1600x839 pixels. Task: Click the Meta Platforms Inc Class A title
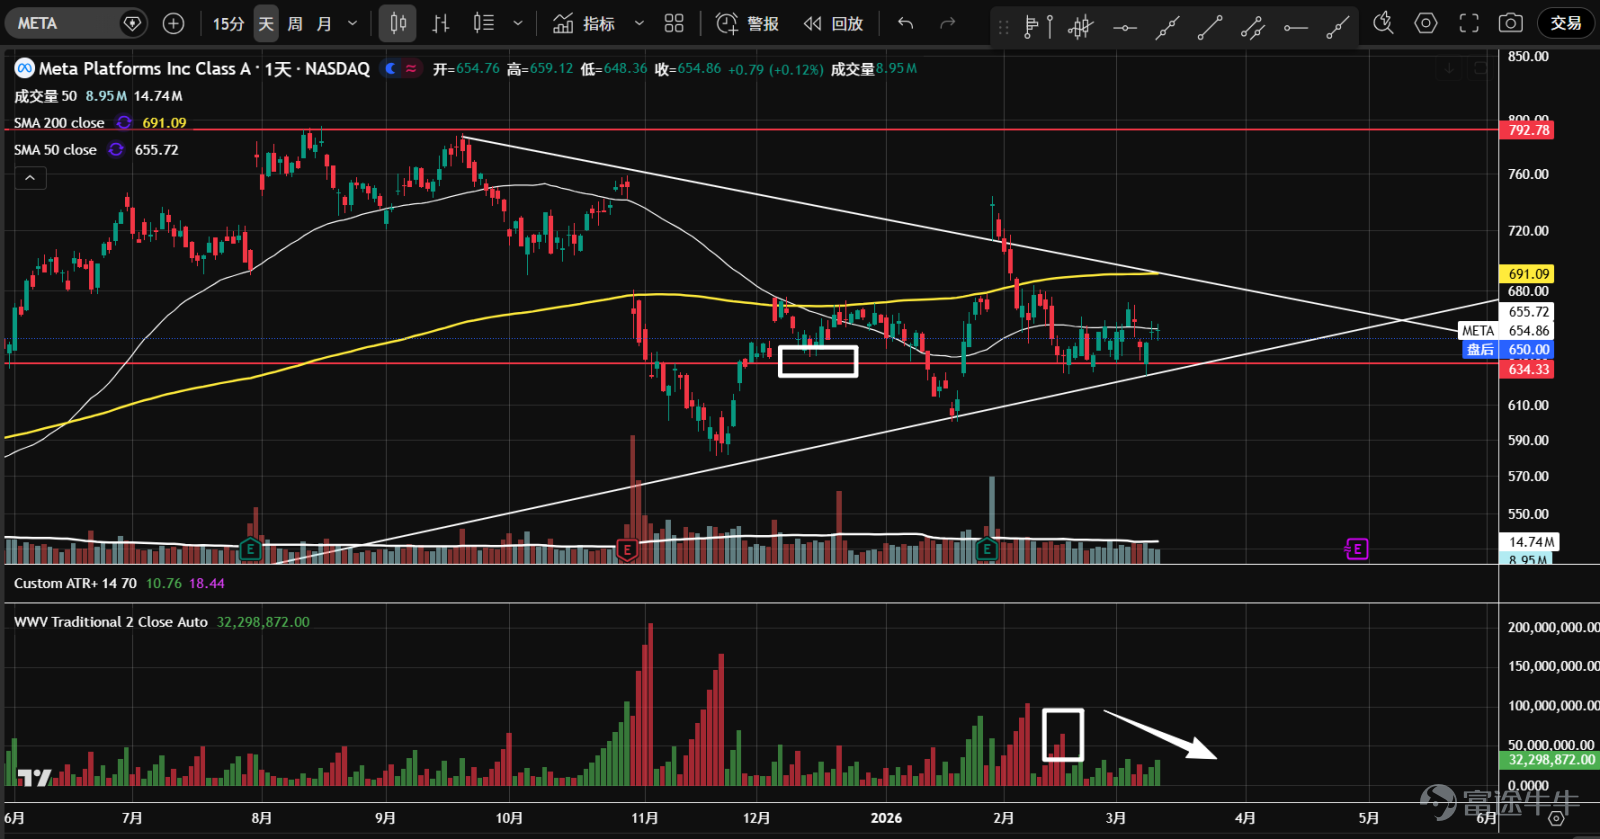[x=144, y=69]
